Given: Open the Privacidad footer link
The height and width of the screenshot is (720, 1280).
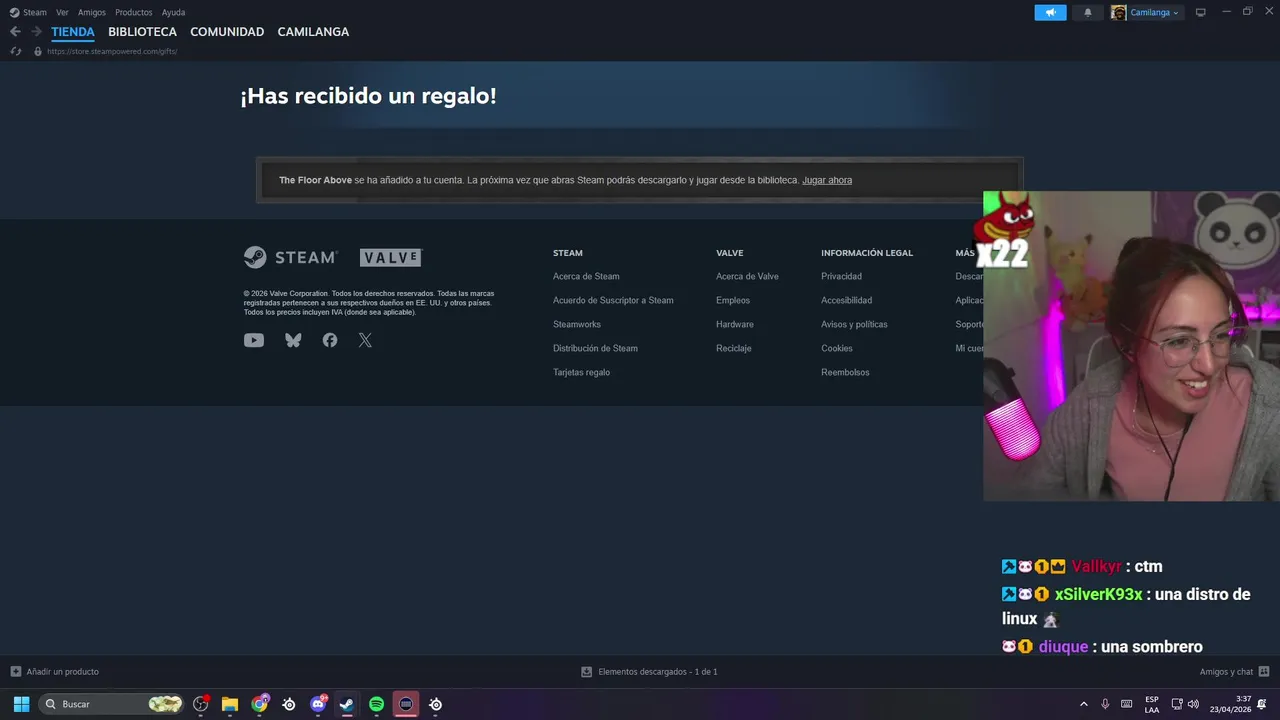Looking at the screenshot, I should click(x=841, y=276).
